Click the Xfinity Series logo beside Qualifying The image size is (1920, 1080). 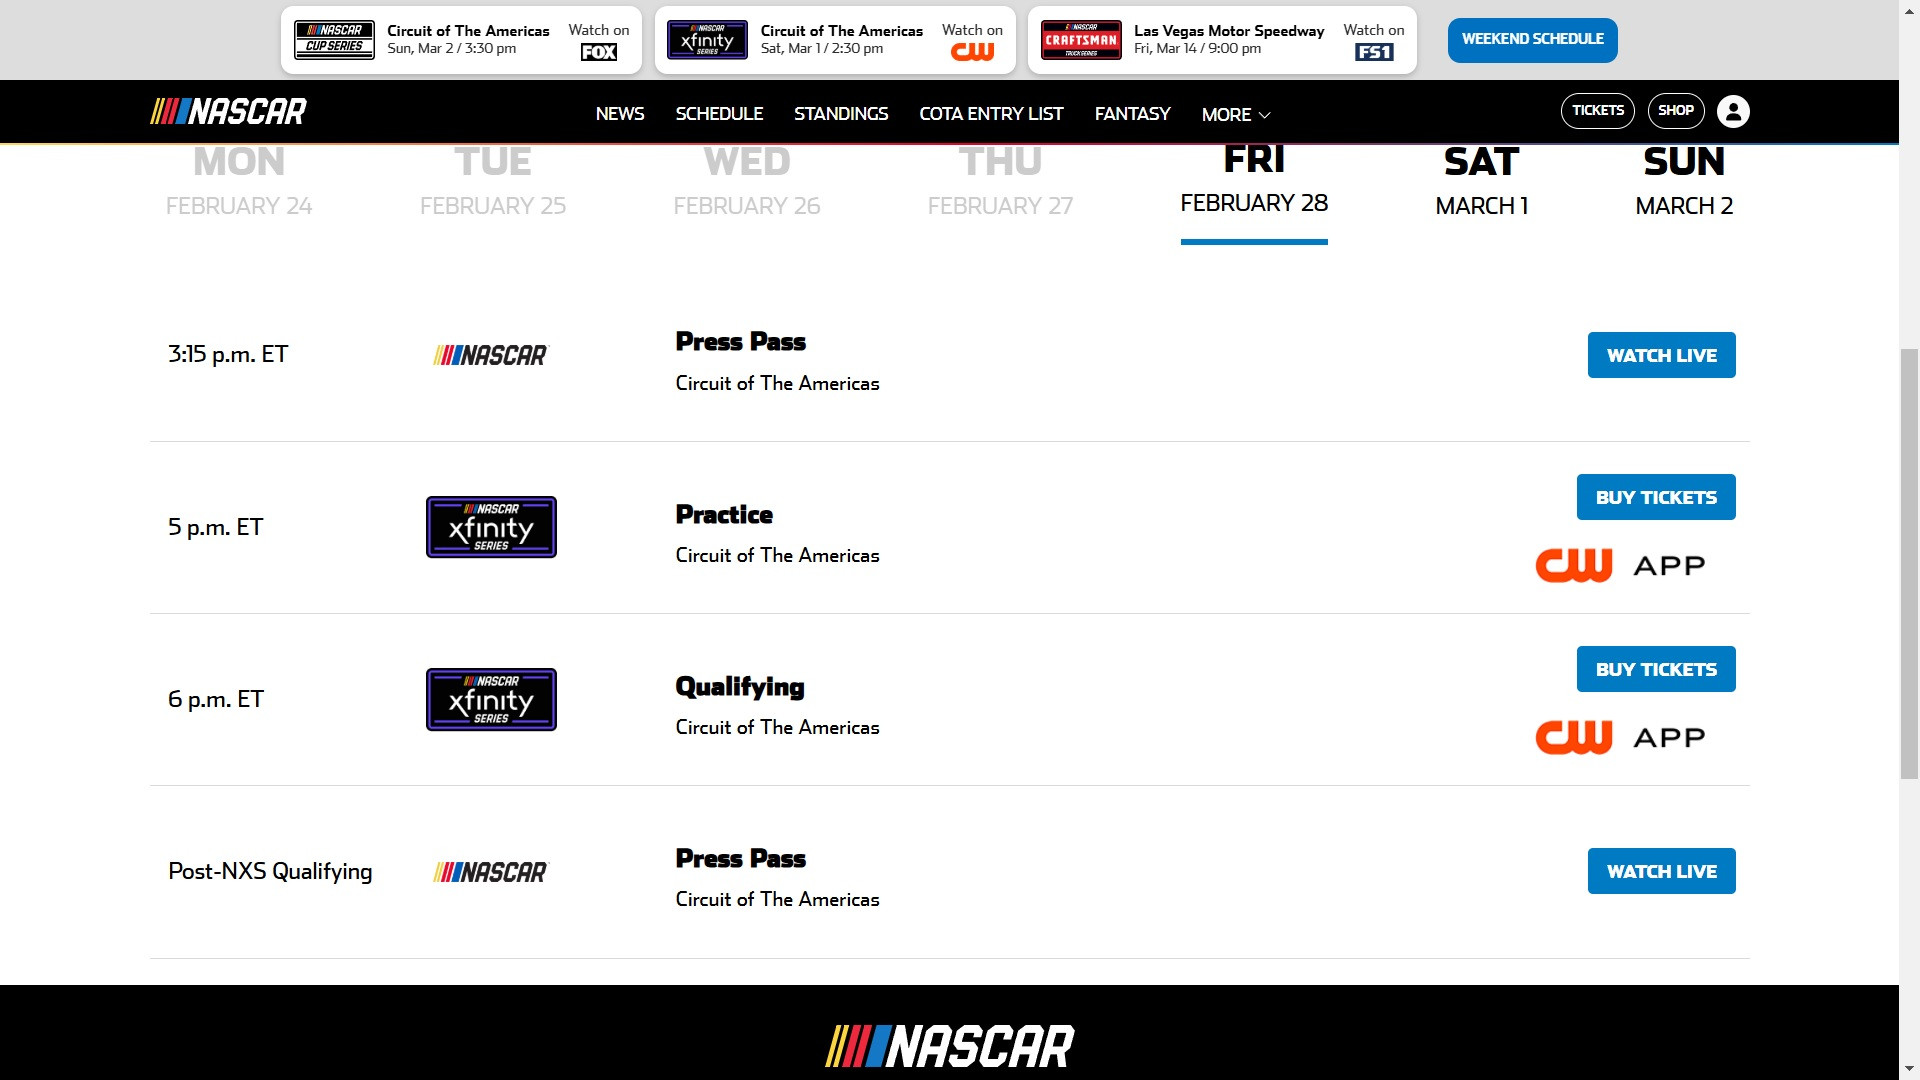click(x=491, y=699)
